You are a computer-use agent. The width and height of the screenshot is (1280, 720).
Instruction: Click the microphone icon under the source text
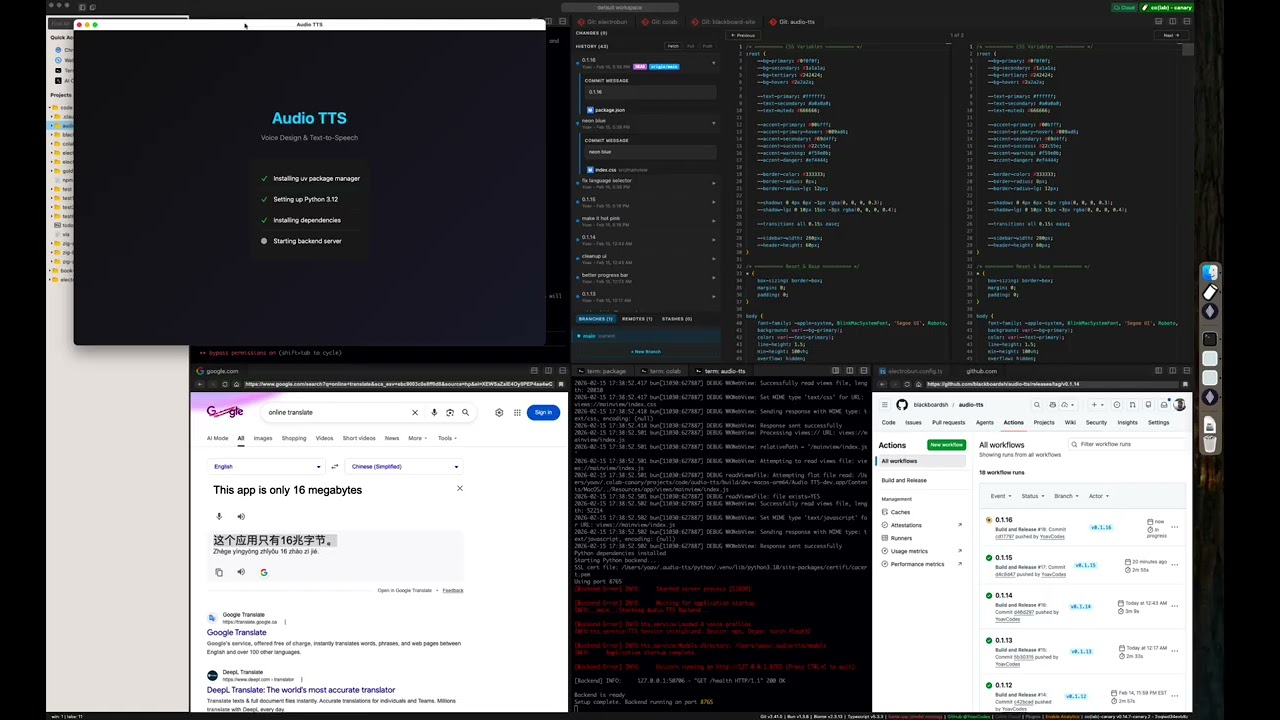click(x=219, y=517)
